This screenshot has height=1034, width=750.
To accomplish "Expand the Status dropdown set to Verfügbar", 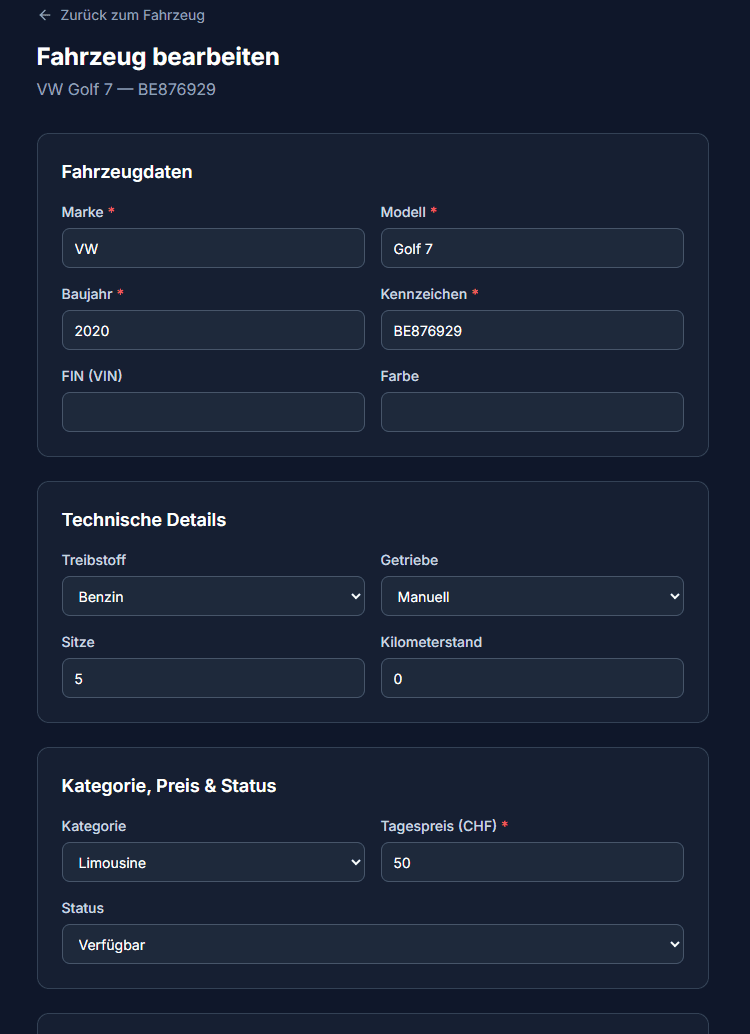I will point(372,944).
